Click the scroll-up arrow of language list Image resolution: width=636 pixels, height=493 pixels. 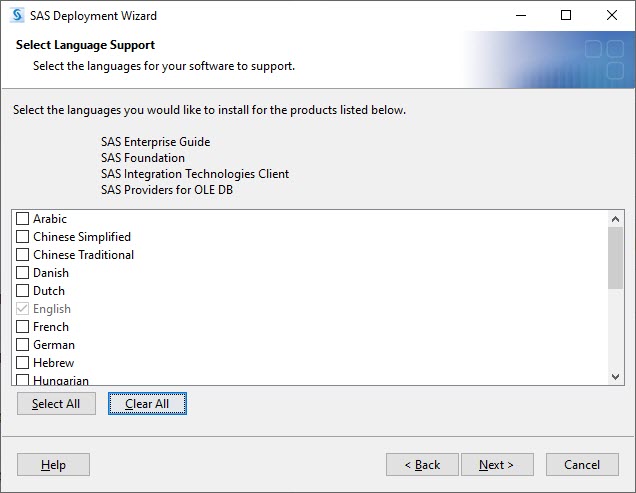pyautogui.click(x=615, y=219)
